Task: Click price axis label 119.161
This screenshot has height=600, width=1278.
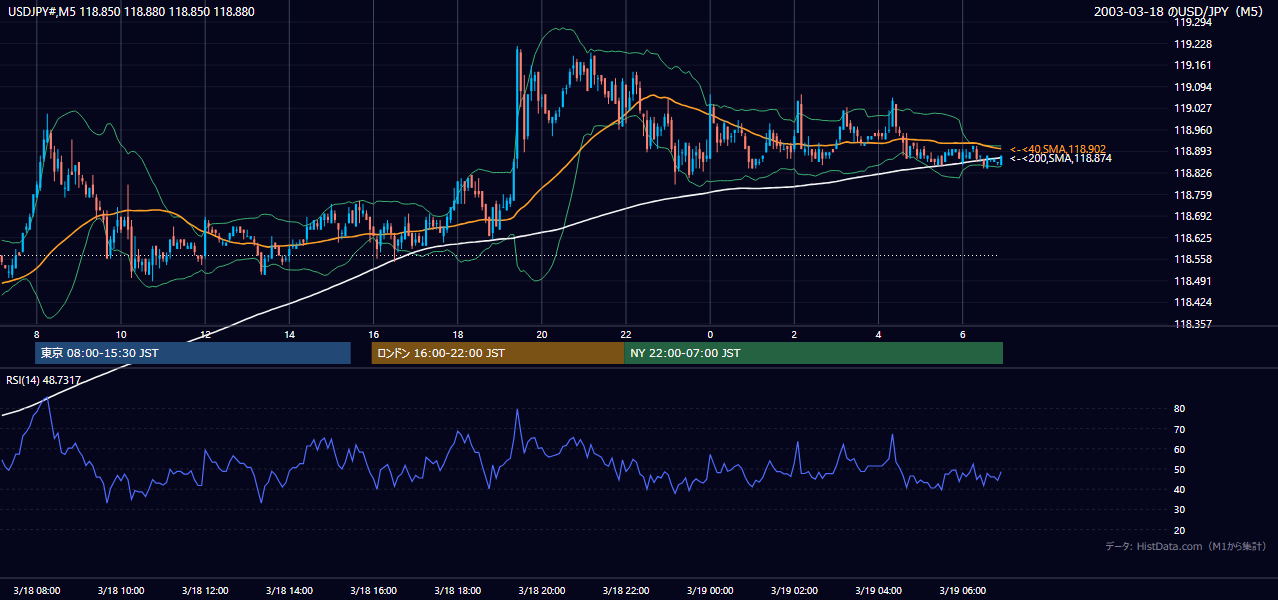Action: (1192, 66)
